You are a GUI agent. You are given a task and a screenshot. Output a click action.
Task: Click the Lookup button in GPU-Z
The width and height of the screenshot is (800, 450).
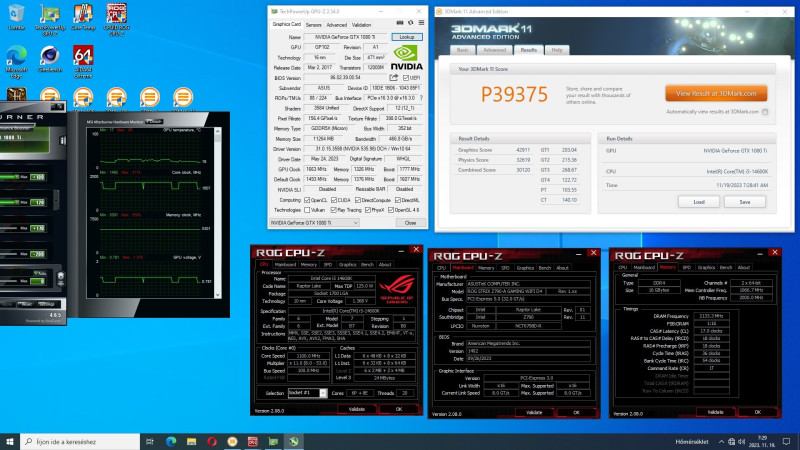(x=407, y=37)
